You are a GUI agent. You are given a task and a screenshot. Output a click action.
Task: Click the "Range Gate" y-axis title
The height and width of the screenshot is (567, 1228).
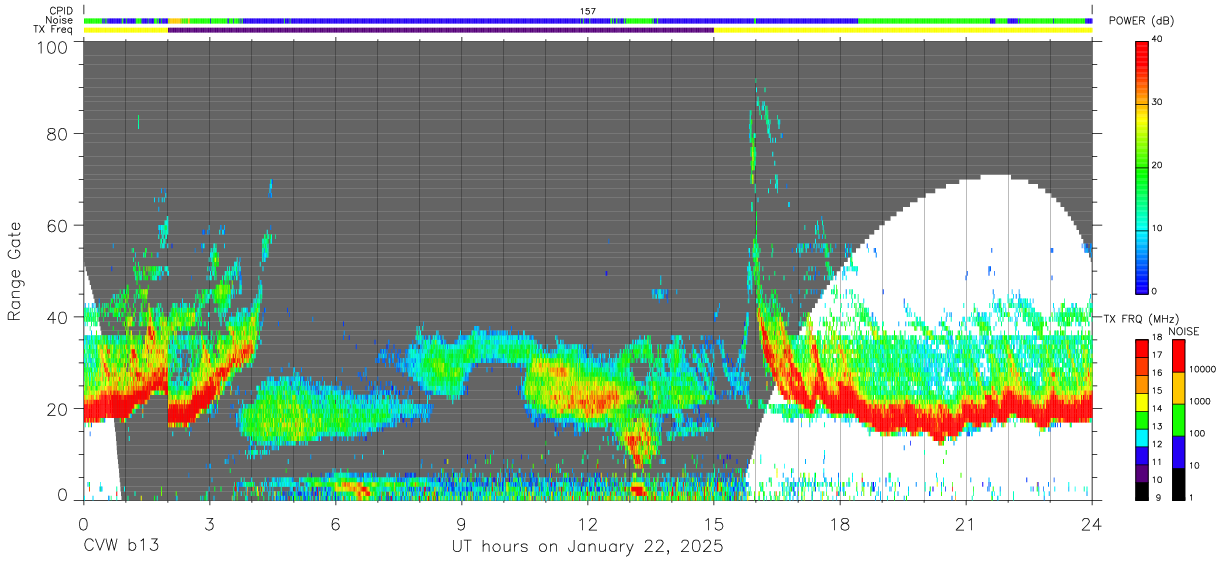[x=16, y=271]
